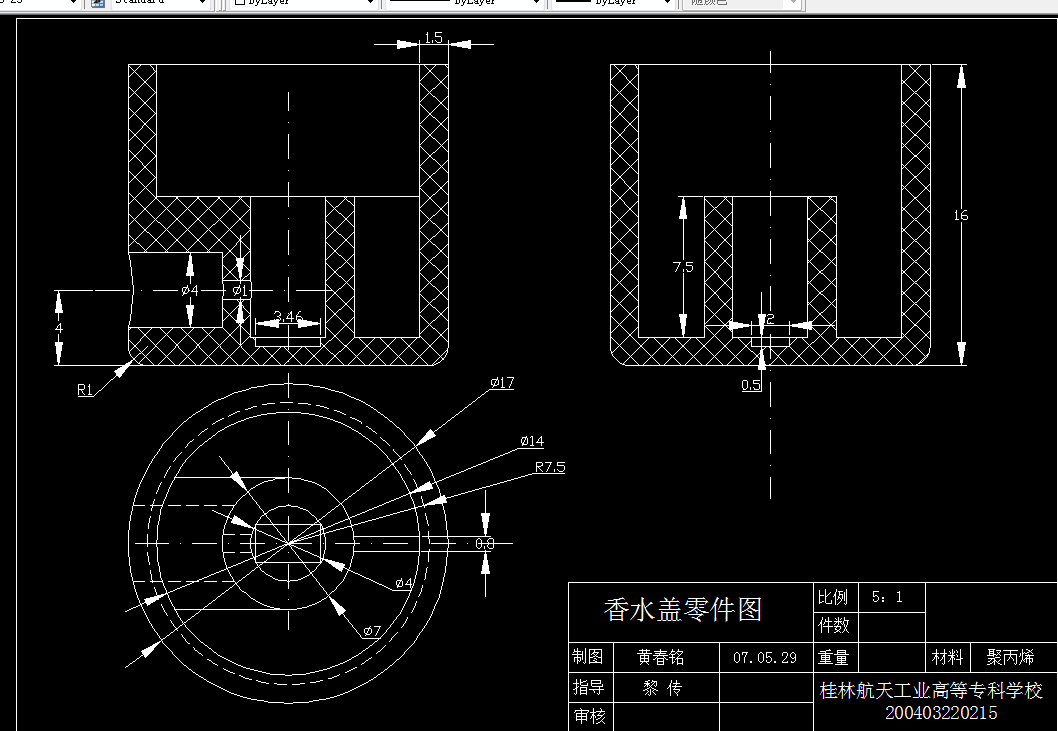Open the Standard text style dropdown
Image resolution: width=1058 pixels, height=731 pixels.
tap(204, 4)
